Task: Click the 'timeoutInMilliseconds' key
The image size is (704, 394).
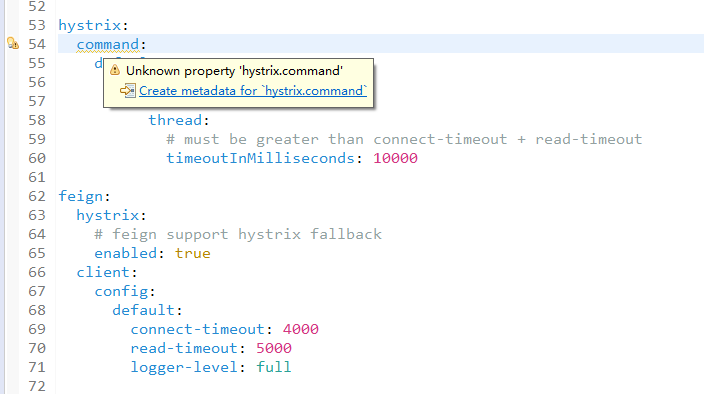Action: tap(260, 158)
